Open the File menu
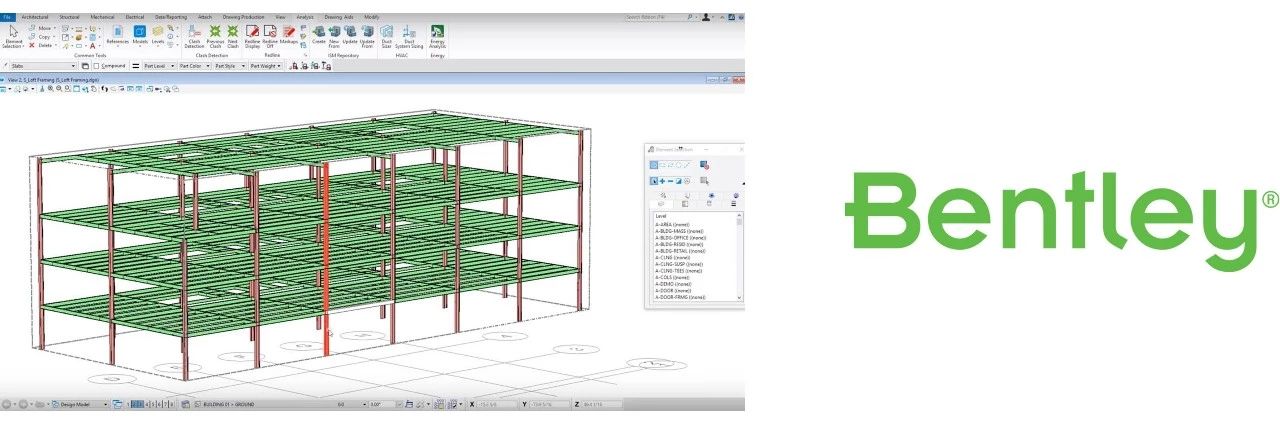Screen dimensions: 1280x426 7,17
